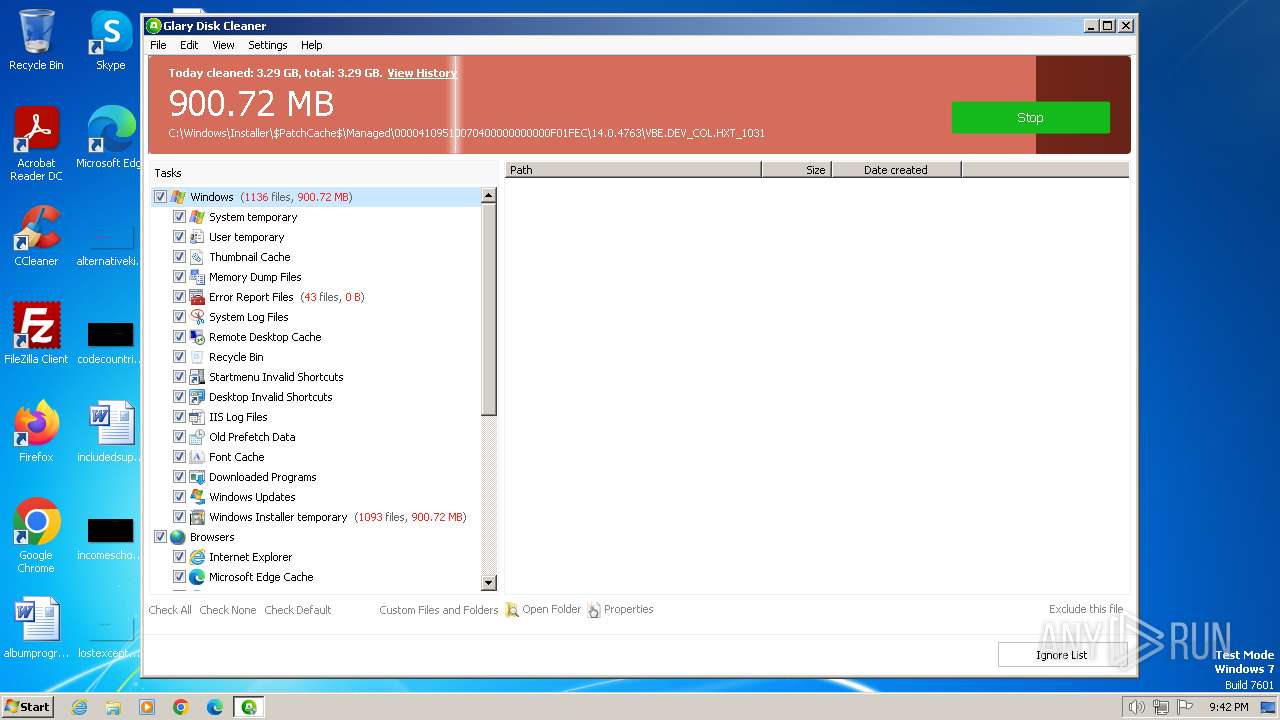The height and width of the screenshot is (720, 1280).
Task: Click the Old Prefetch Data icon
Action: point(197,437)
